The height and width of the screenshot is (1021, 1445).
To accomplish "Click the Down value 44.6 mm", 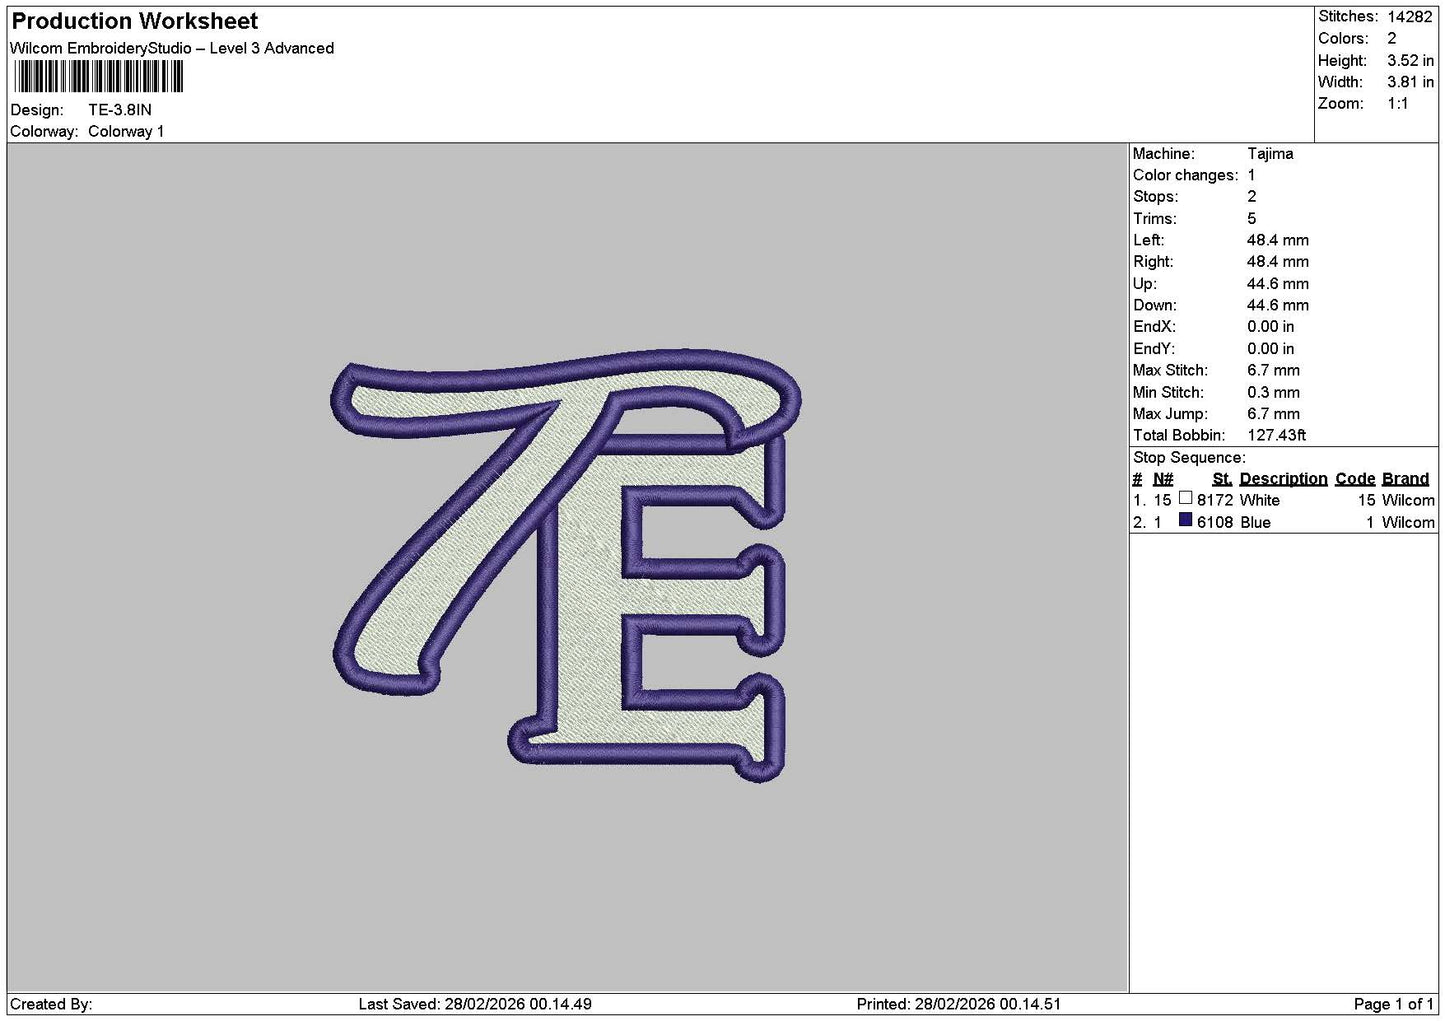I will (x=1278, y=306).
